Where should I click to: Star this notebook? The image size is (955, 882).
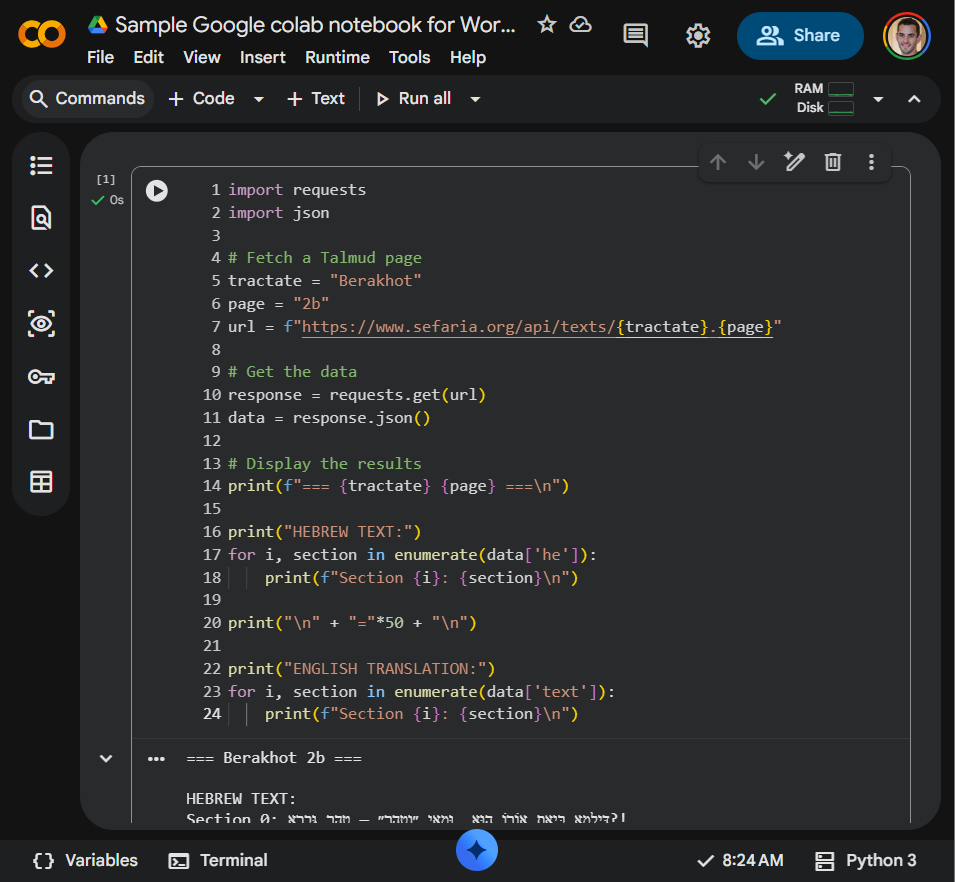click(x=546, y=24)
